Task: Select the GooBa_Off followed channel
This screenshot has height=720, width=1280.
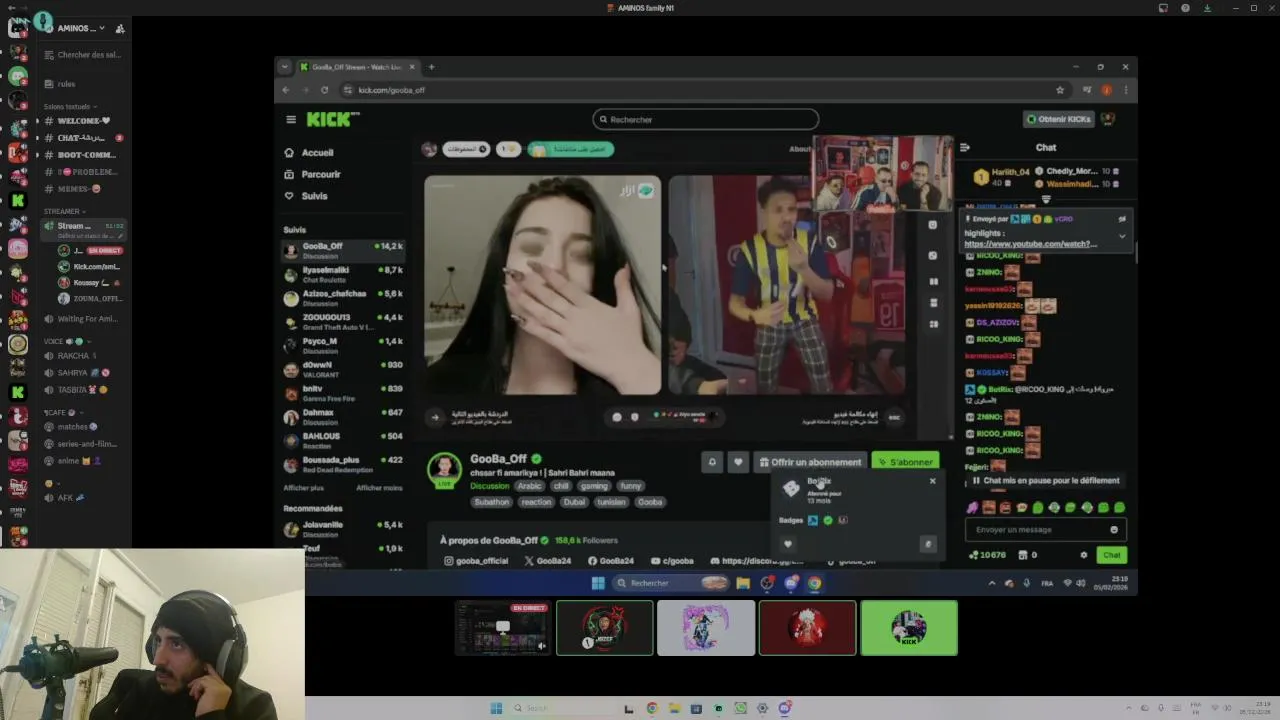Action: pos(343,250)
